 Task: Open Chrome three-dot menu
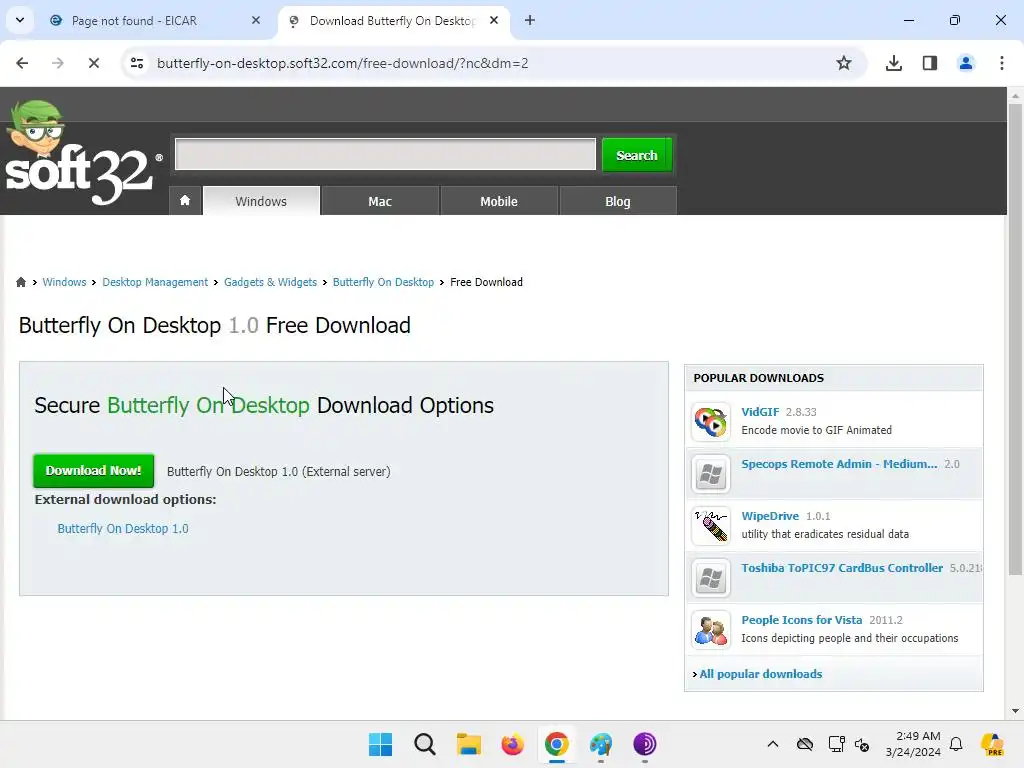pyautogui.click(x=1002, y=63)
